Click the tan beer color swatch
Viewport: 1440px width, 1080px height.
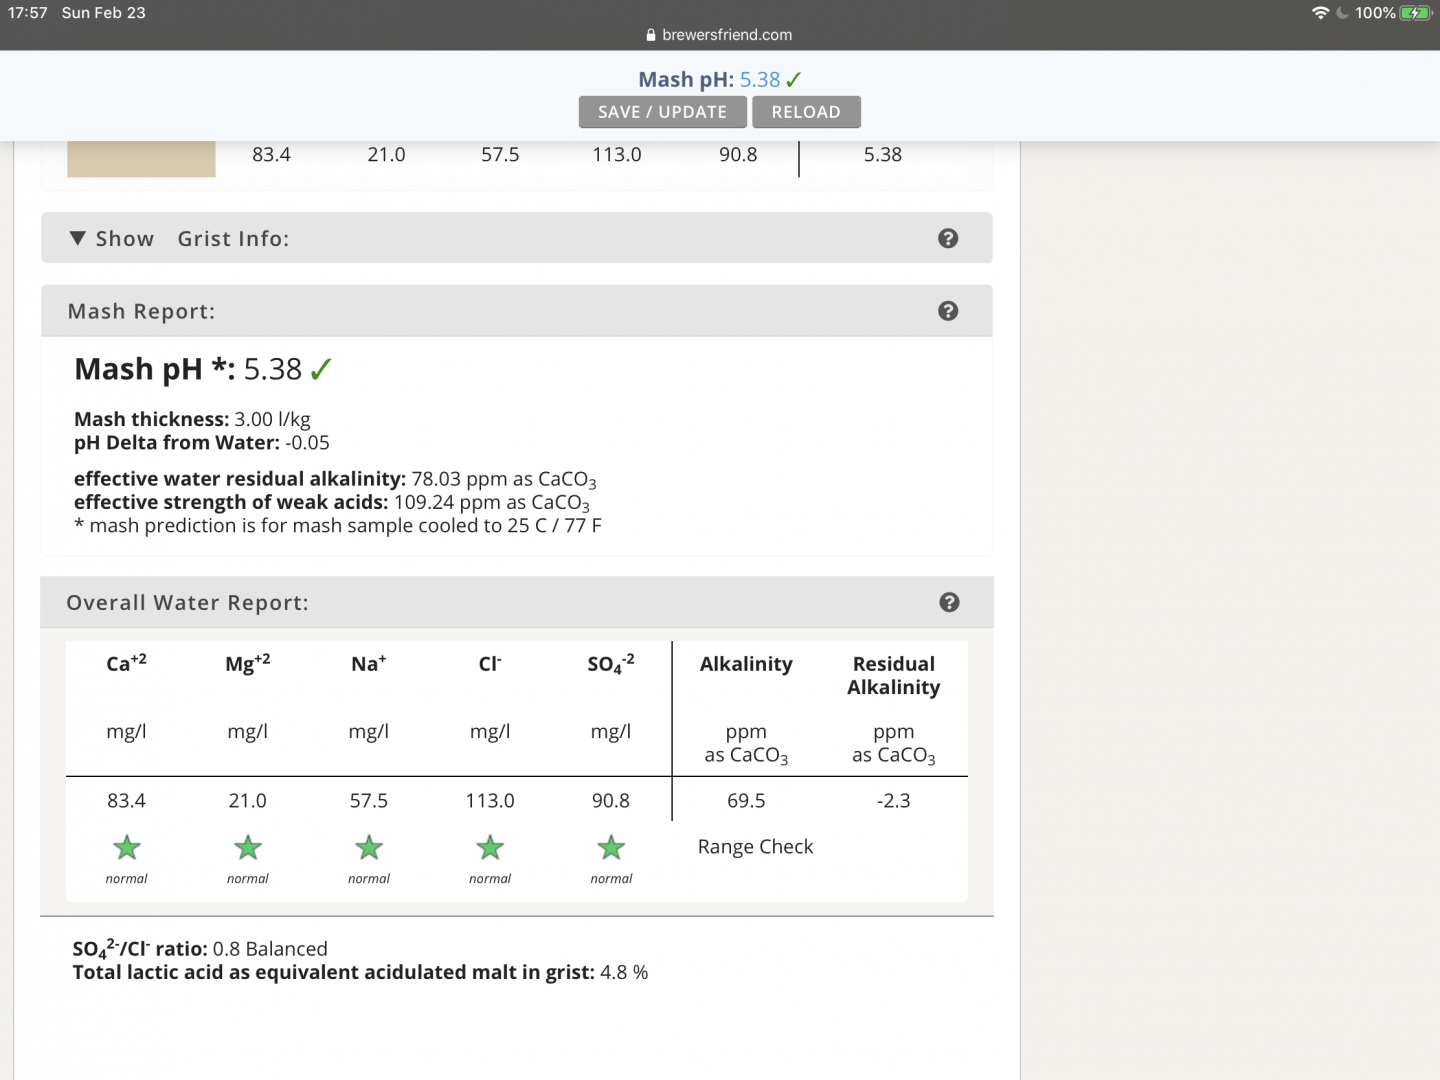point(141,158)
